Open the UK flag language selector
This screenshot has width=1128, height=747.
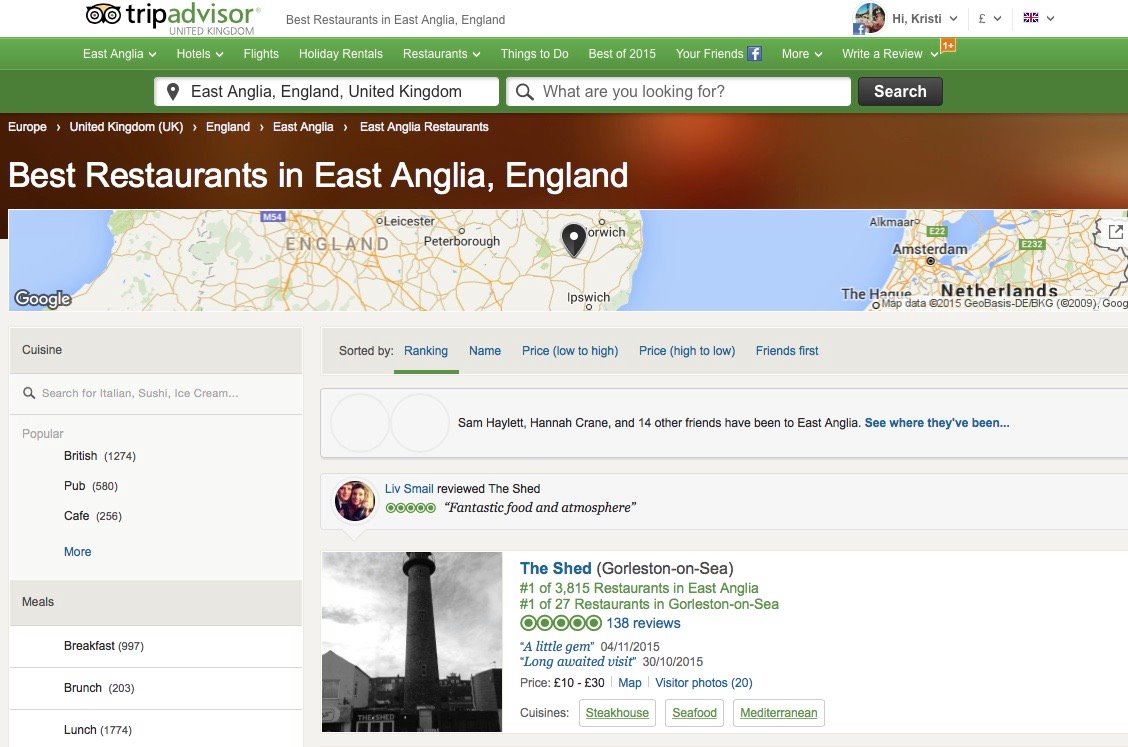1038,18
